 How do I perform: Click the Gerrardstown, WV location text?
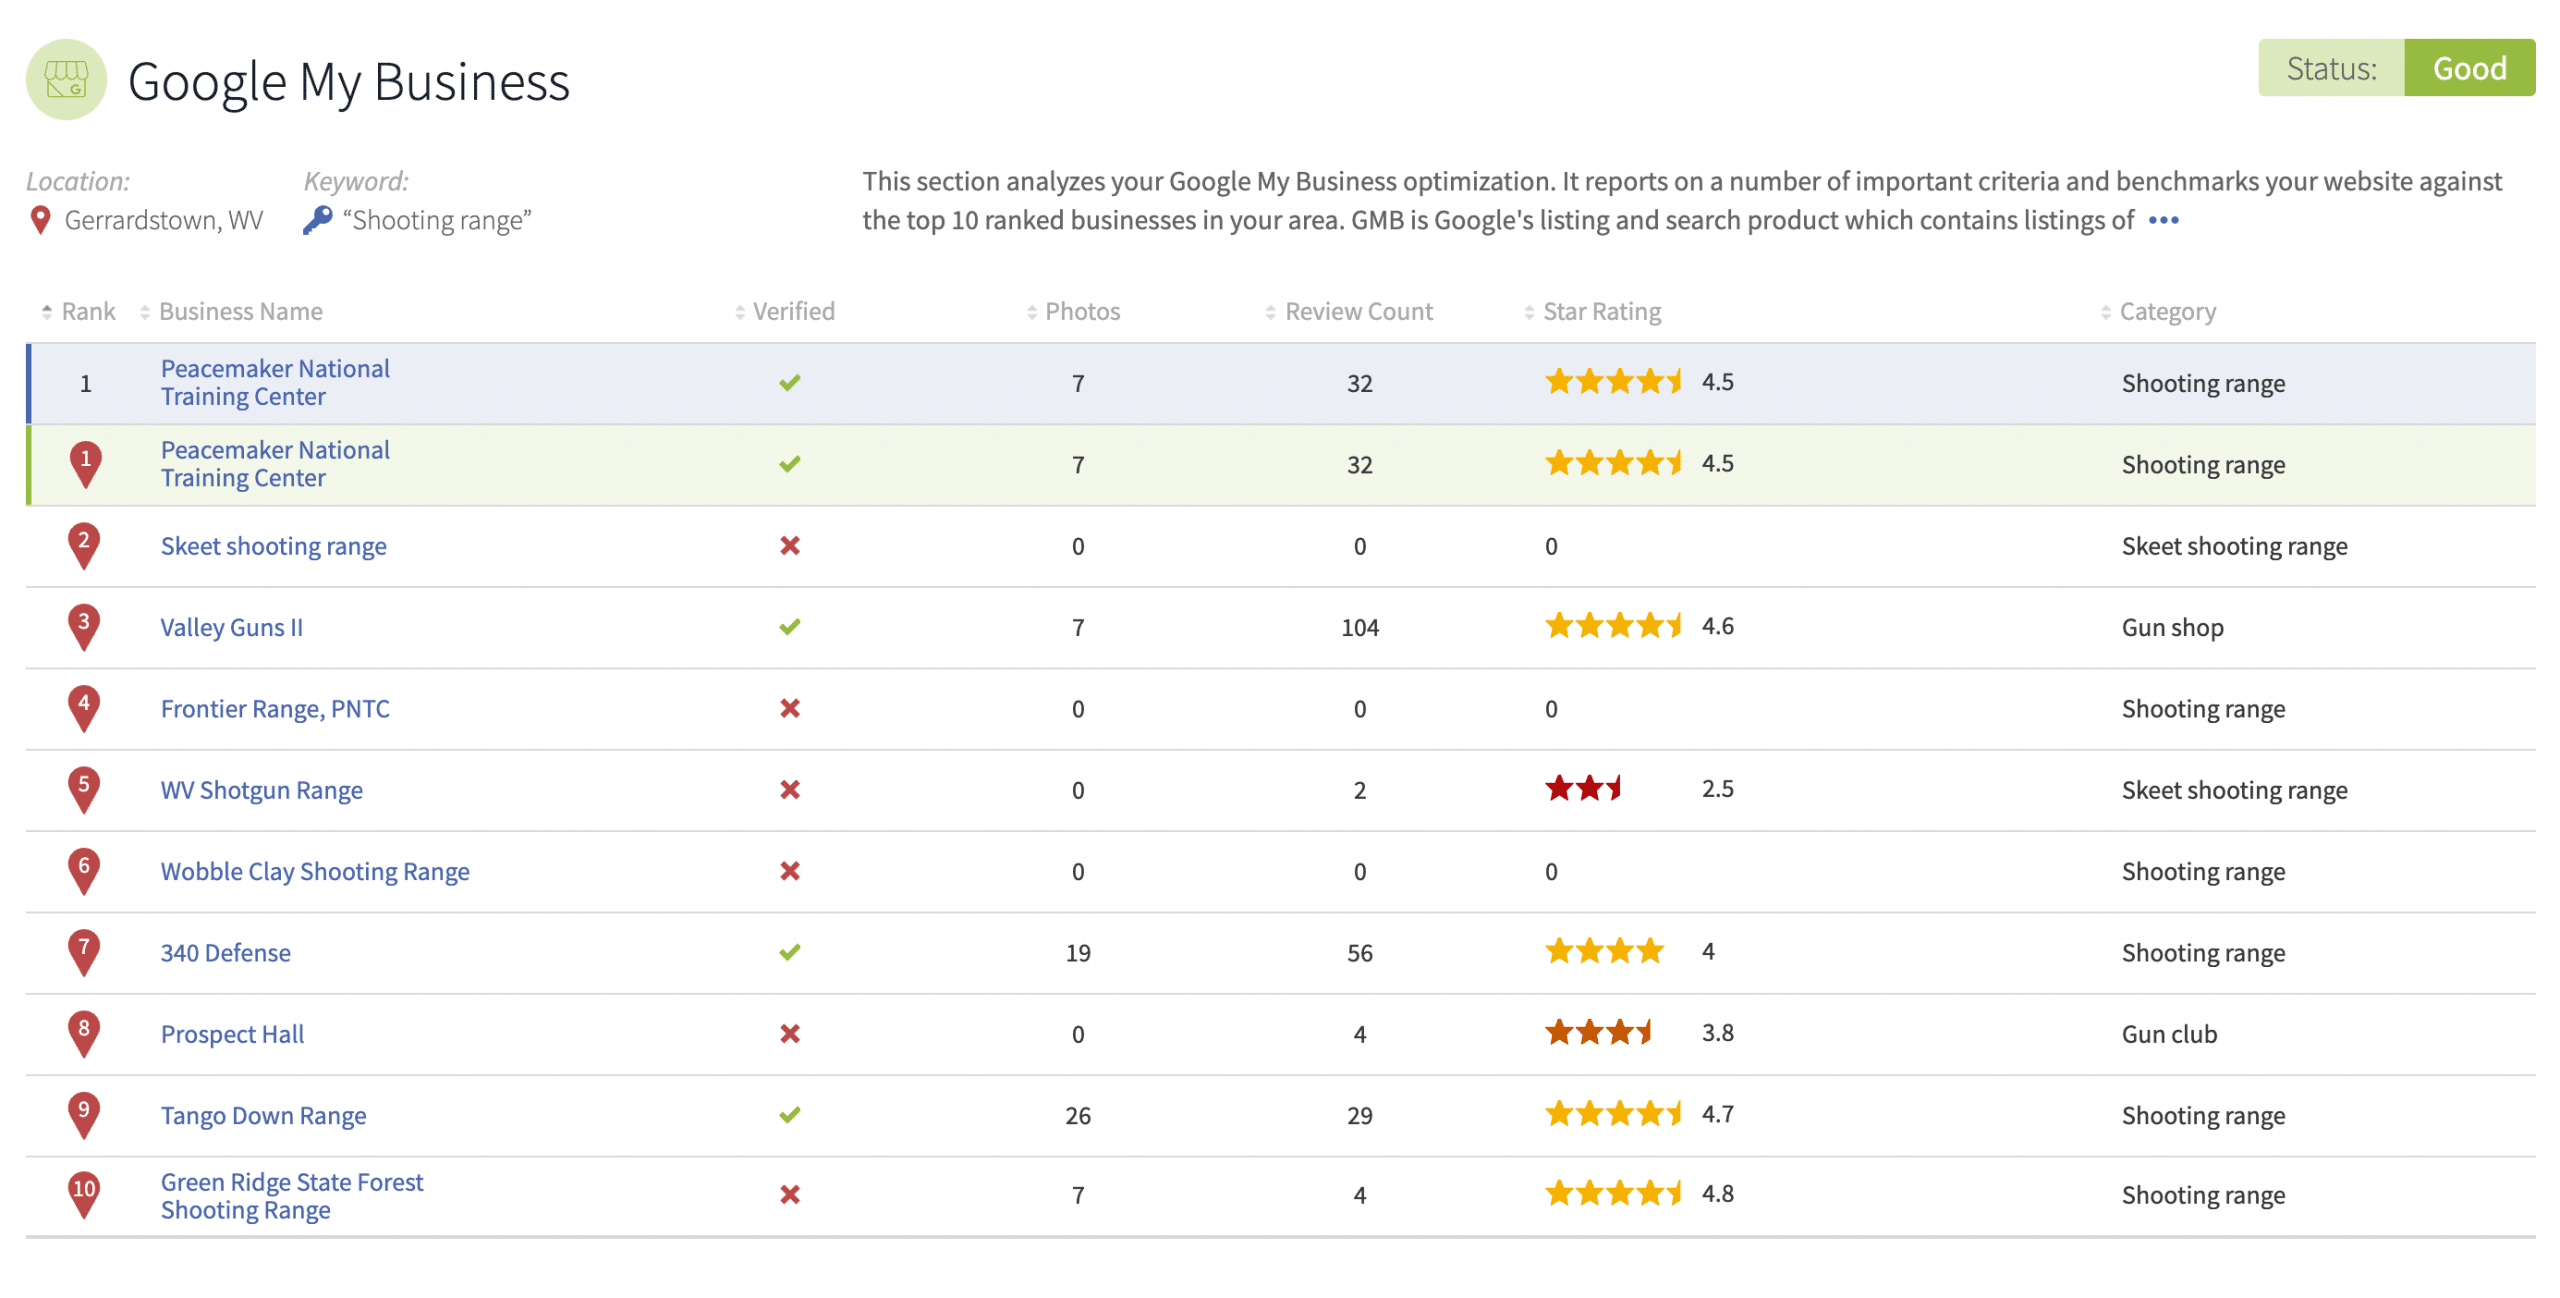point(163,220)
